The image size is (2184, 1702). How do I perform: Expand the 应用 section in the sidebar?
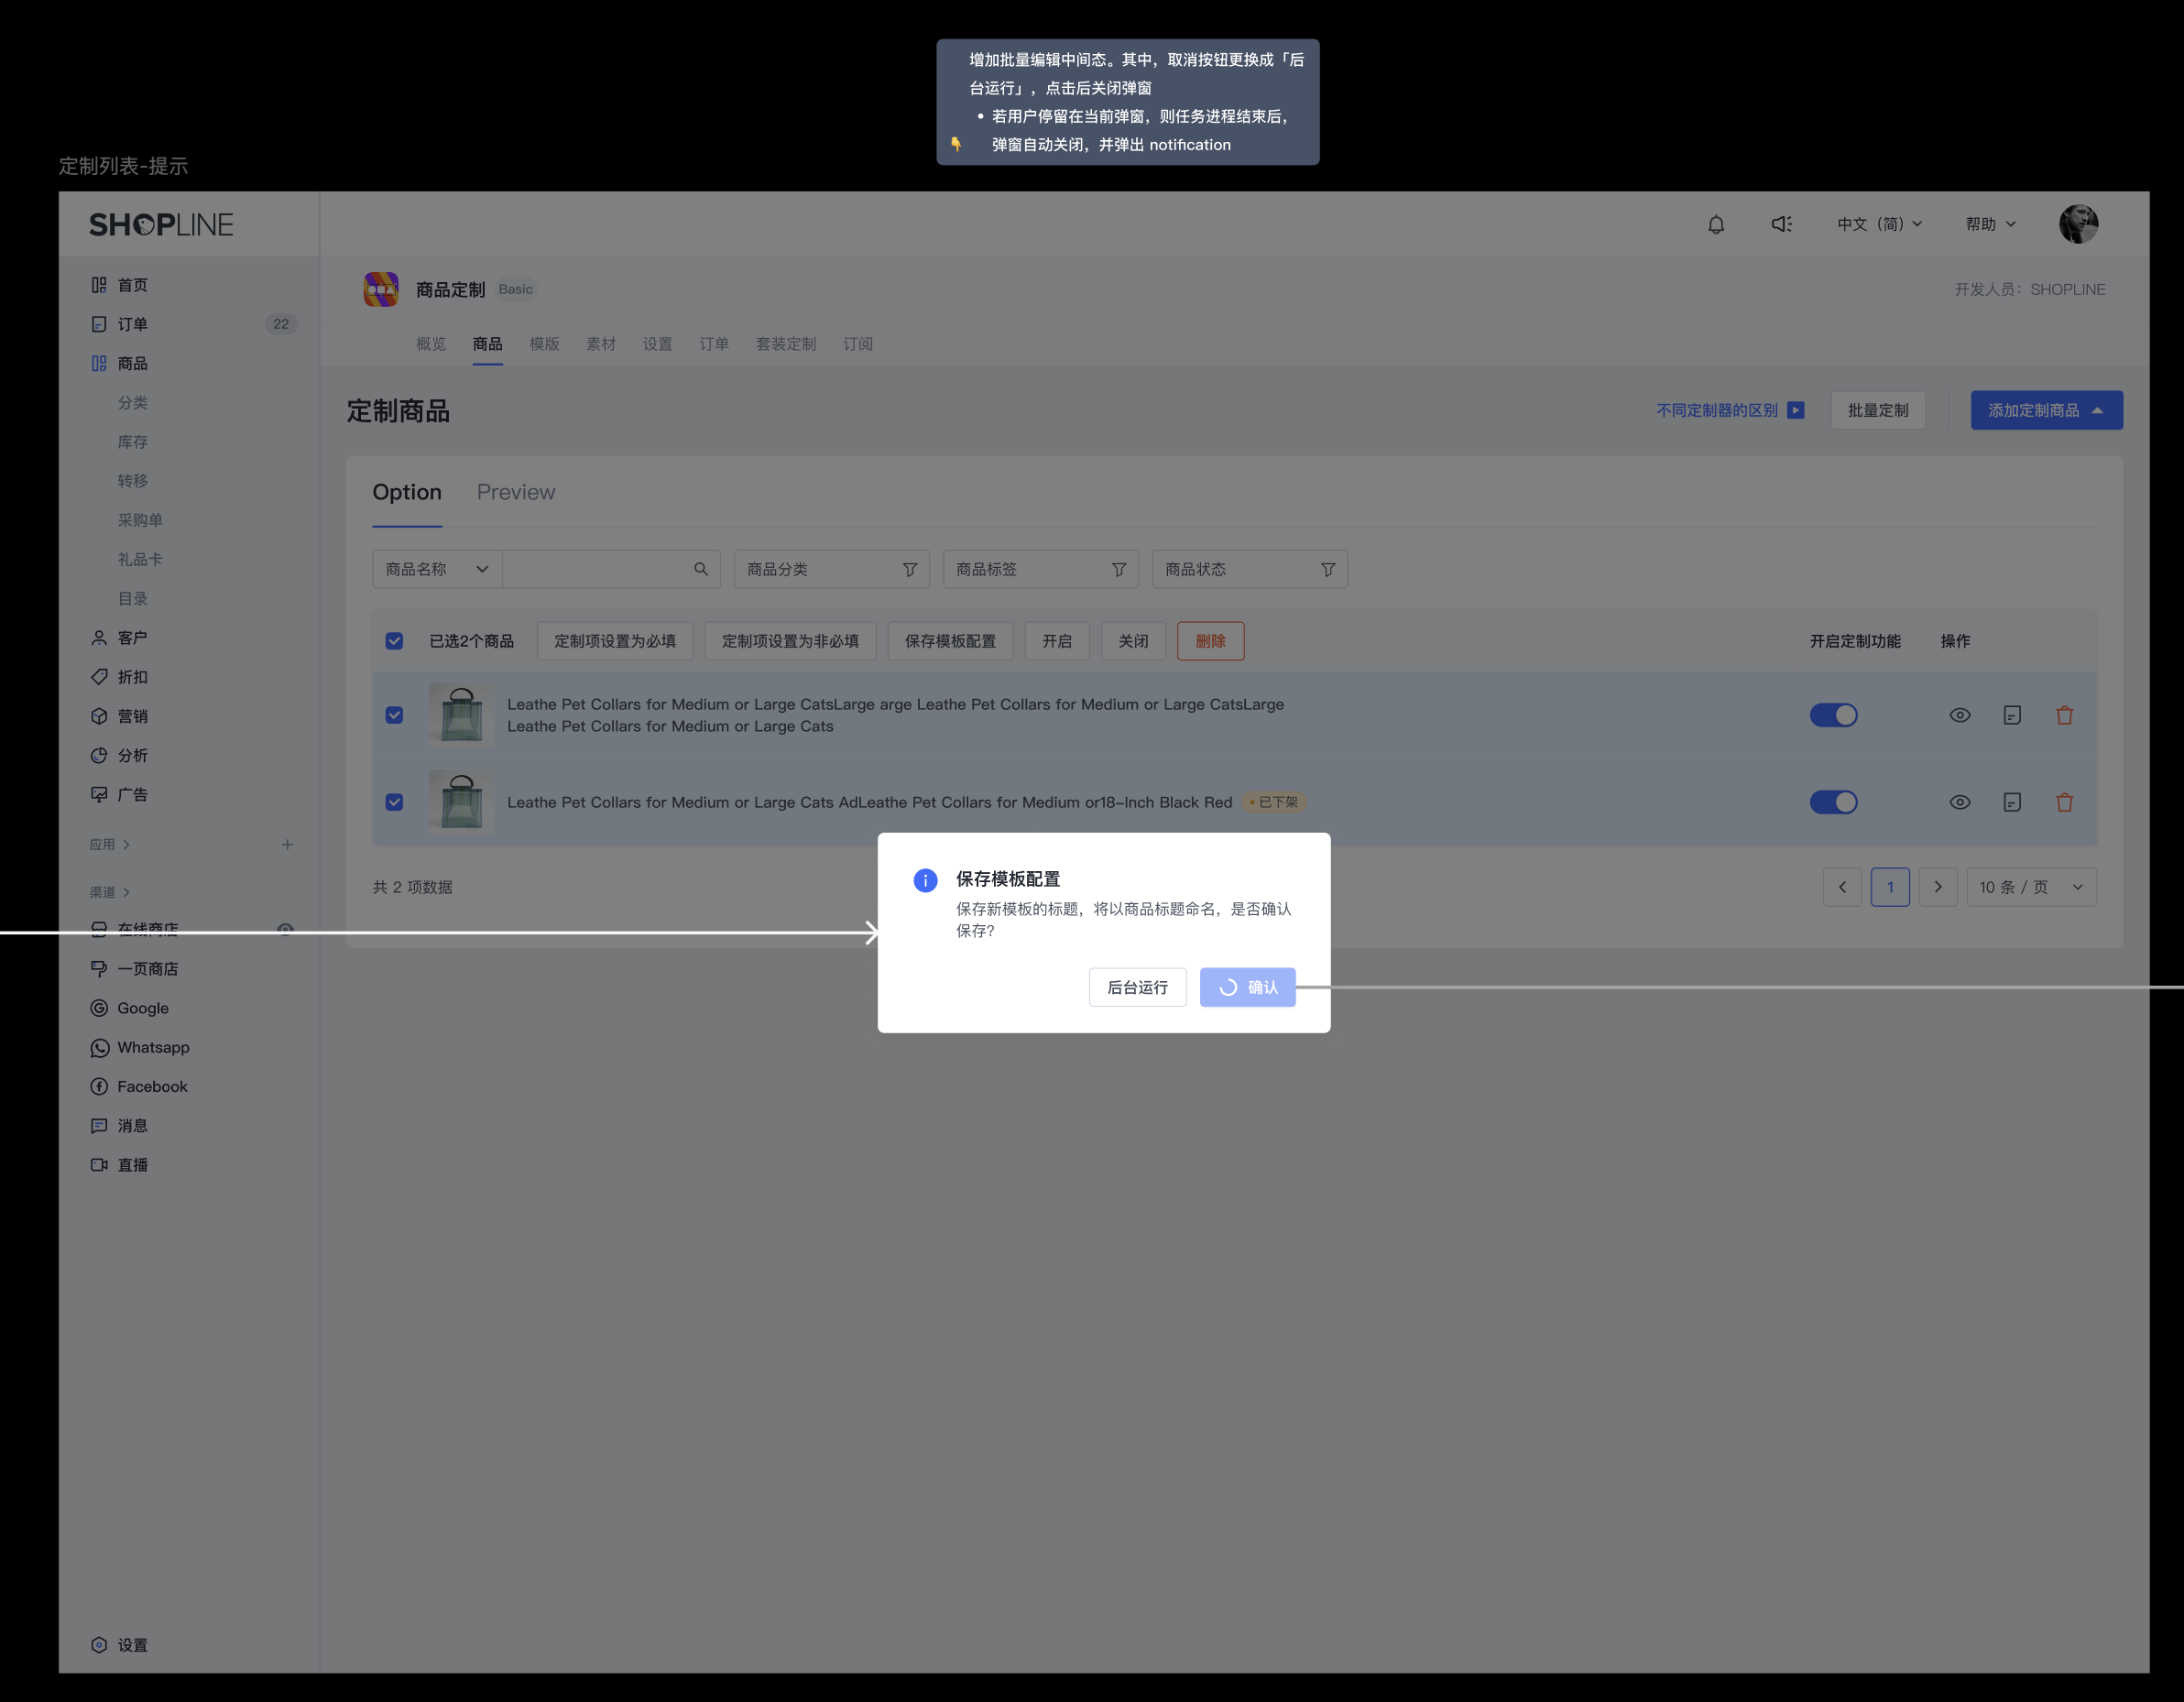pyautogui.click(x=109, y=845)
